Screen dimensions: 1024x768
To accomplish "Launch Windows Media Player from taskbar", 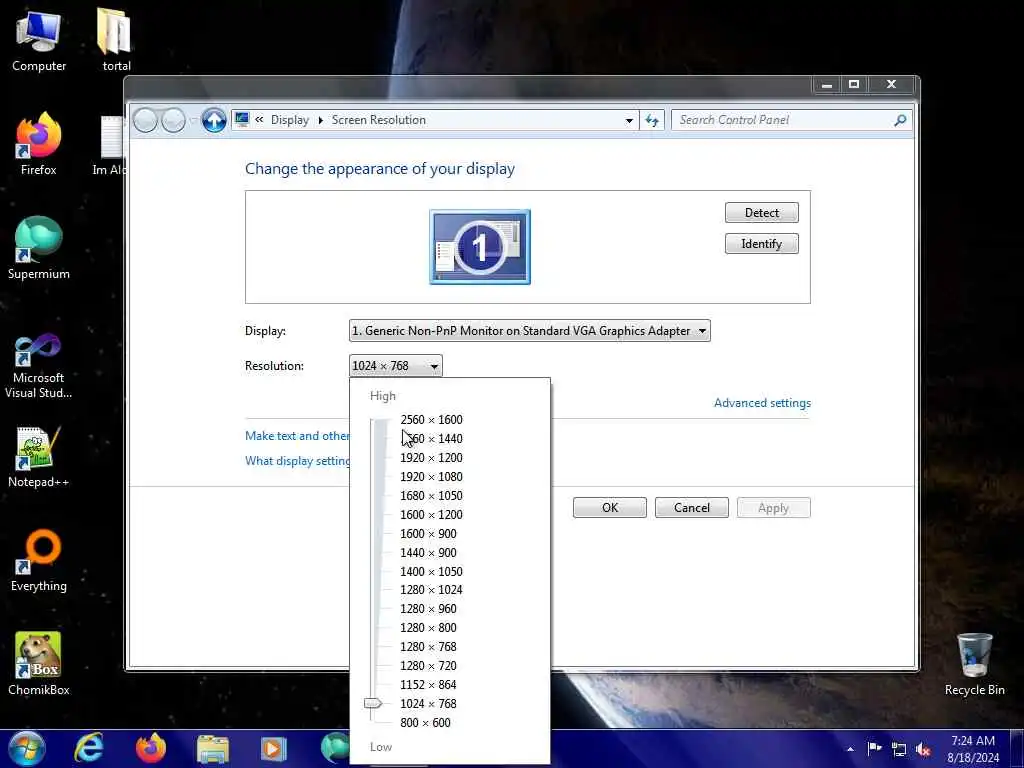I will point(274,749).
